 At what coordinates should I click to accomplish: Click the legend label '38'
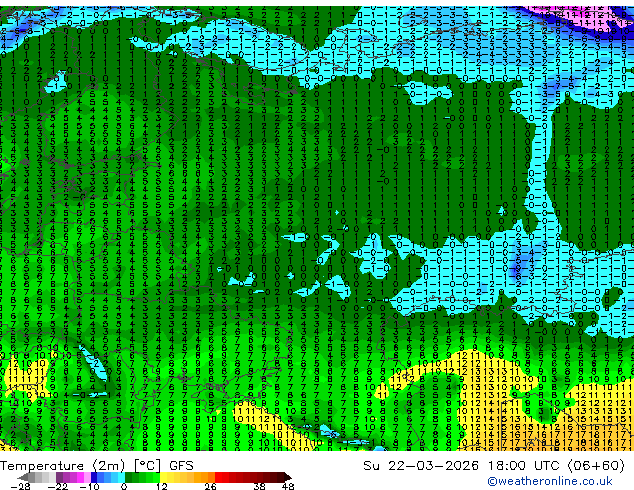click(x=260, y=486)
